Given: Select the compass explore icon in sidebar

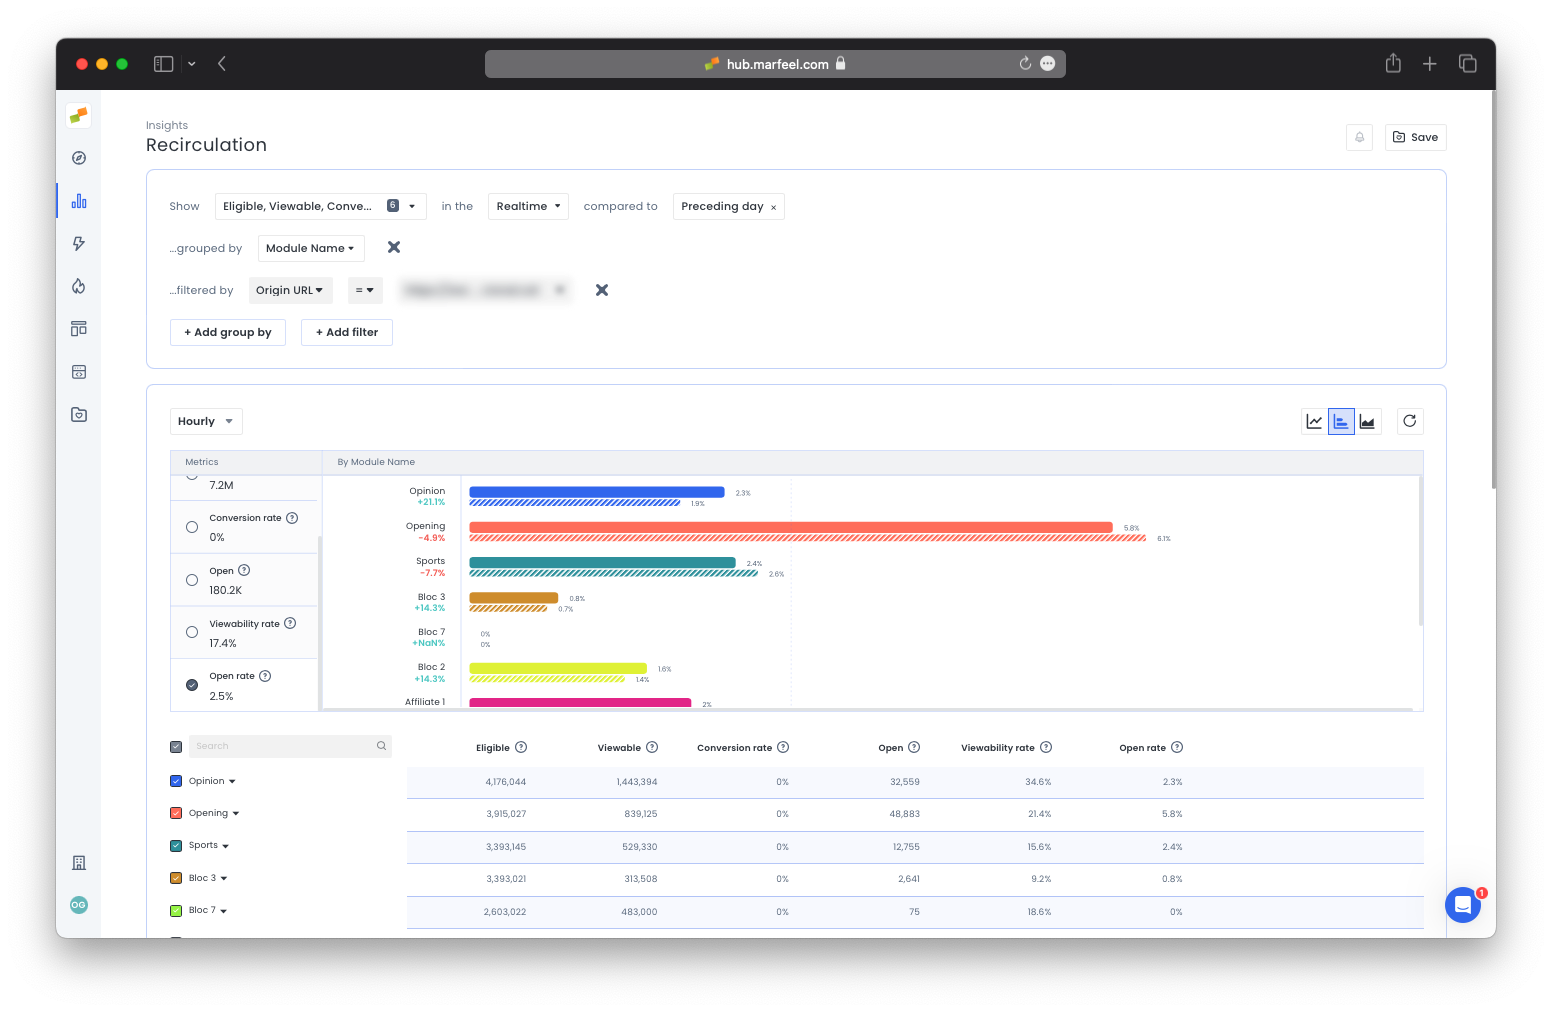Looking at the screenshot, I should point(78,157).
